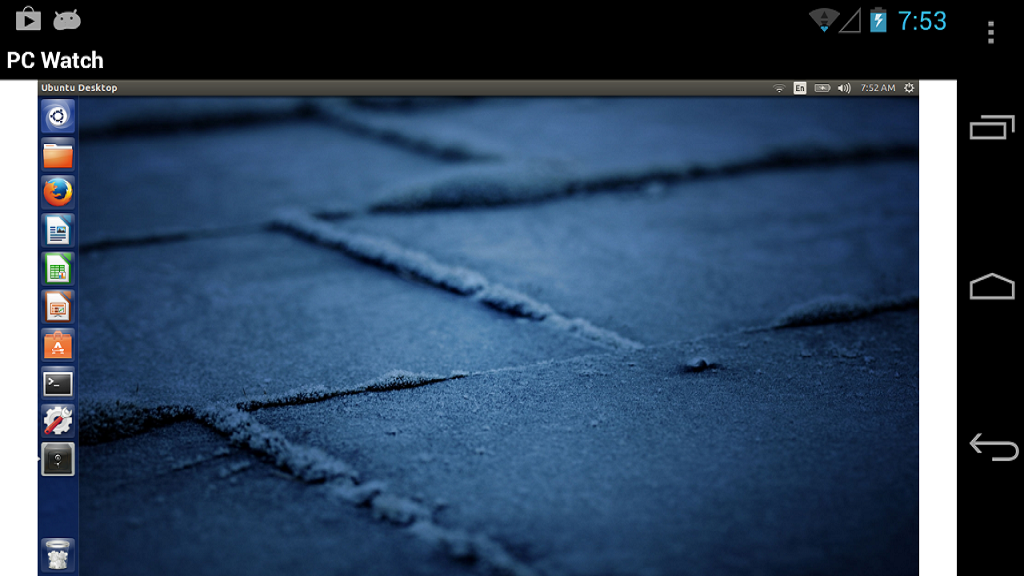The width and height of the screenshot is (1024, 576).
Task: Click the Ubuntu Desktop panel title
Action: (x=79, y=88)
